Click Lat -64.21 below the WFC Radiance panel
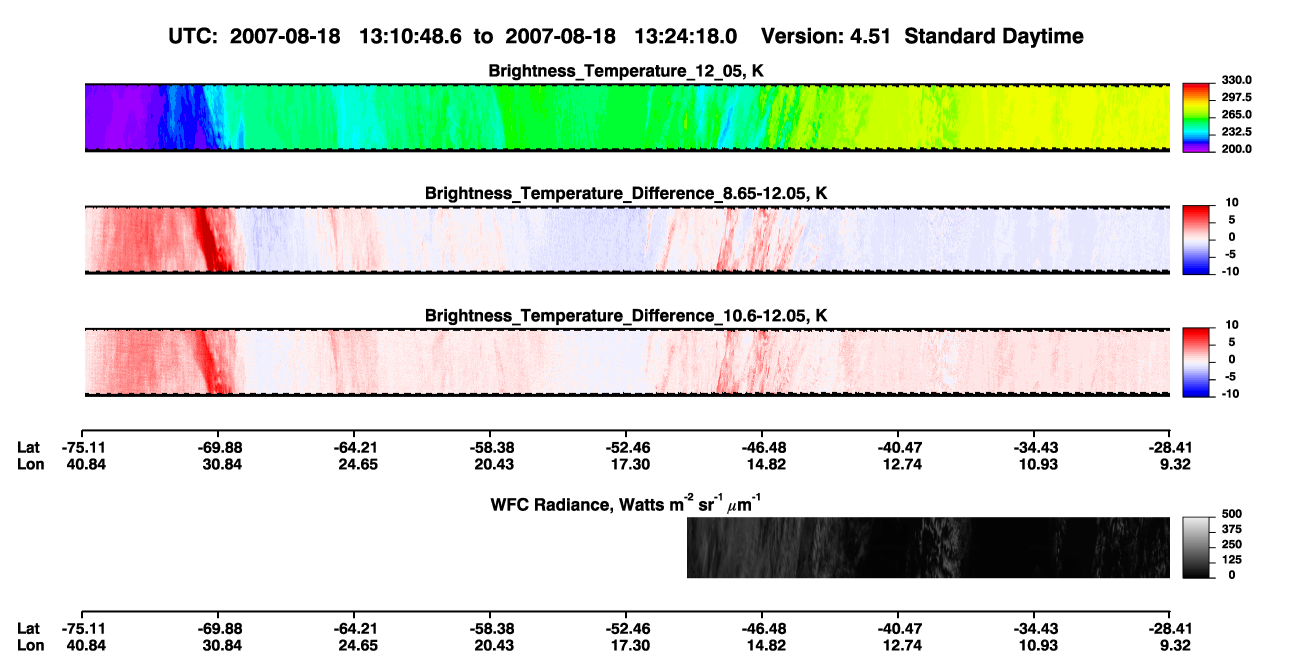Screen dimensions: 1300x667 pyautogui.click(x=354, y=629)
